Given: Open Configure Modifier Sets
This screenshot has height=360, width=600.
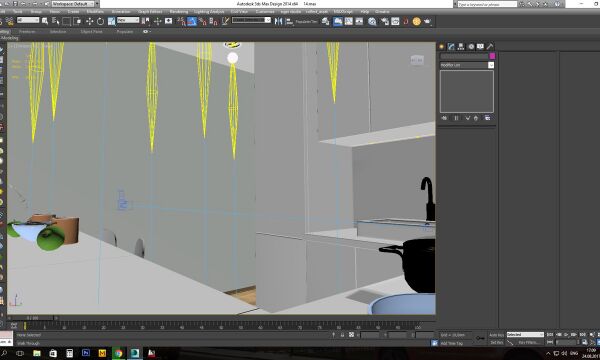Looking at the screenshot, I should click(x=487, y=118).
